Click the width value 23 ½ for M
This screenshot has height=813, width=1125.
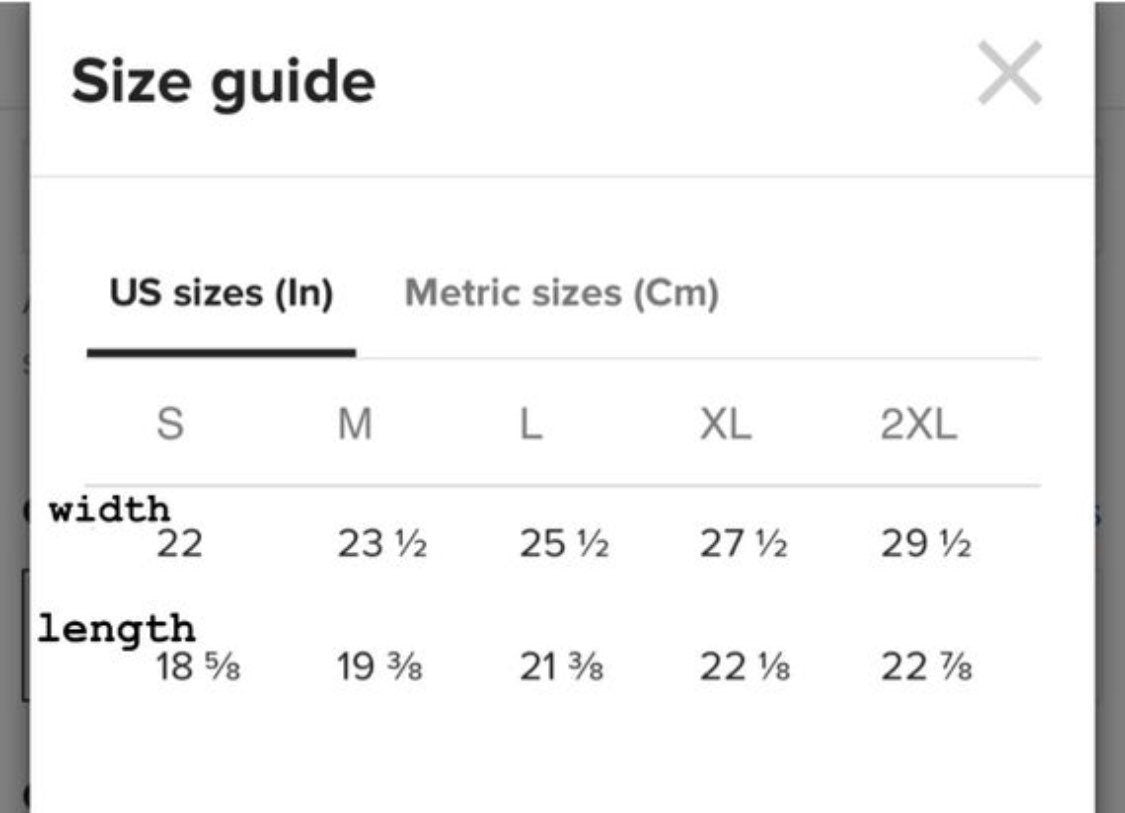pos(382,543)
